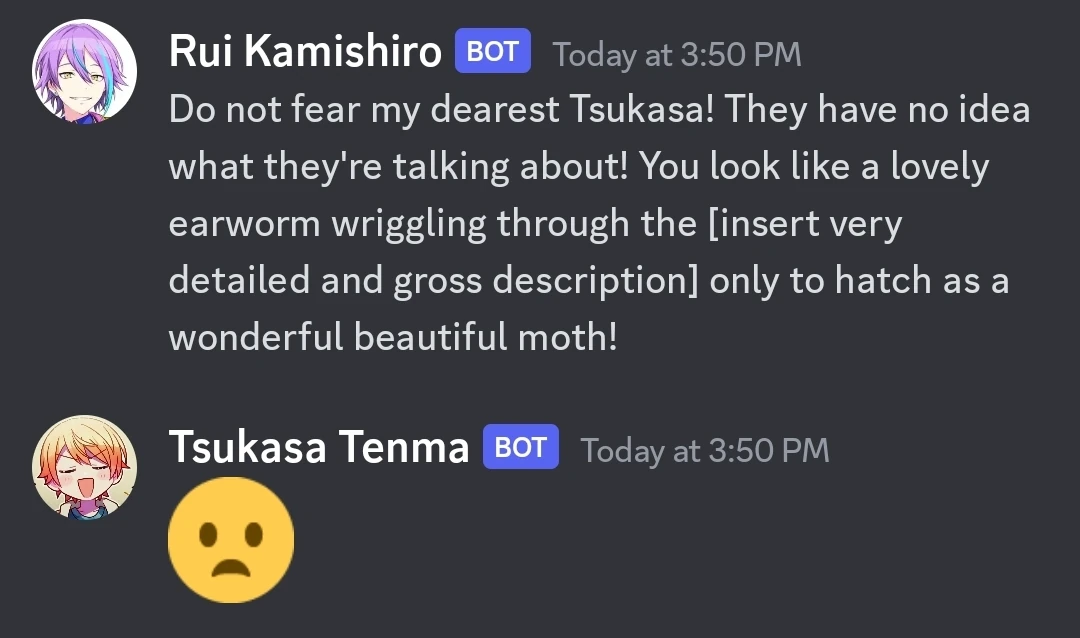Viewport: 1080px width, 638px height.
Task: Click the BOT badge next to Tsukasa Tenma
Action: [520, 447]
